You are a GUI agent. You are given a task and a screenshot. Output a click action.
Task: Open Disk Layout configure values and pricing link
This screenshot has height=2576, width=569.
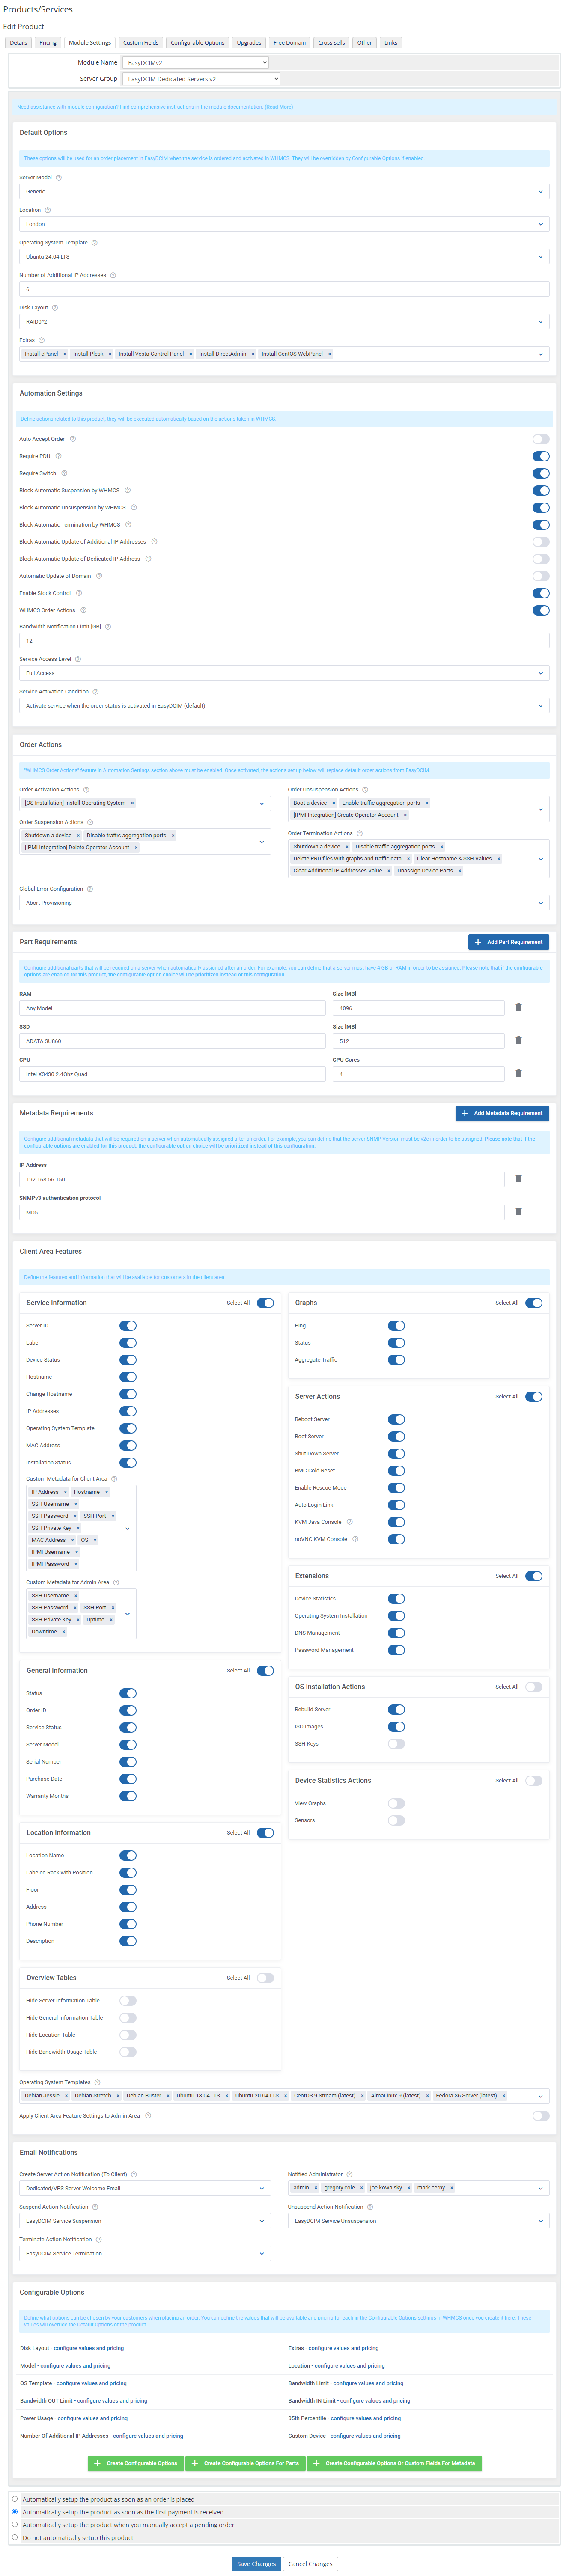(88, 2348)
